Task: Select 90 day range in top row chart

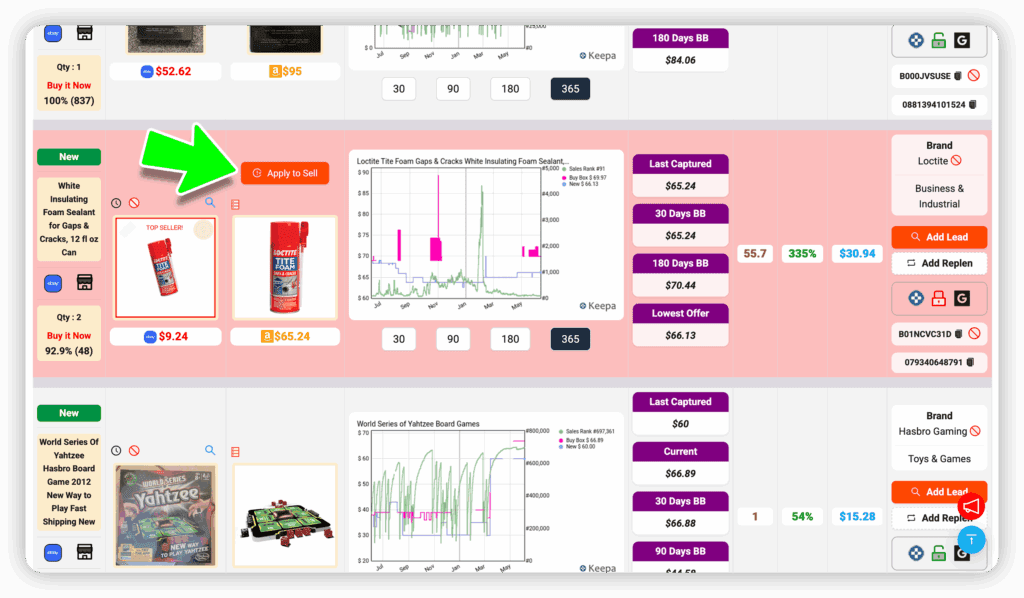Action: click(453, 89)
